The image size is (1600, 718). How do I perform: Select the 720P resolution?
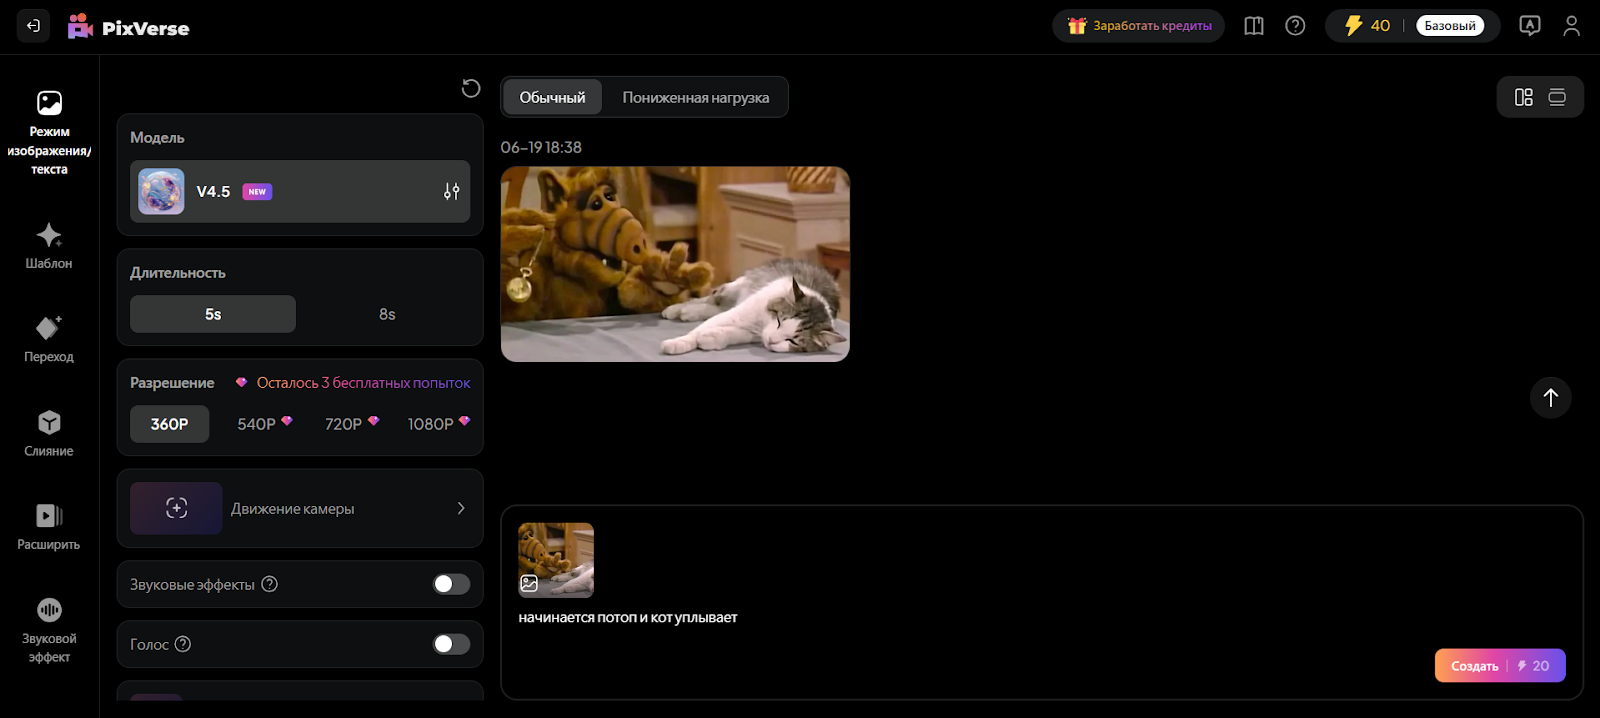pos(351,424)
